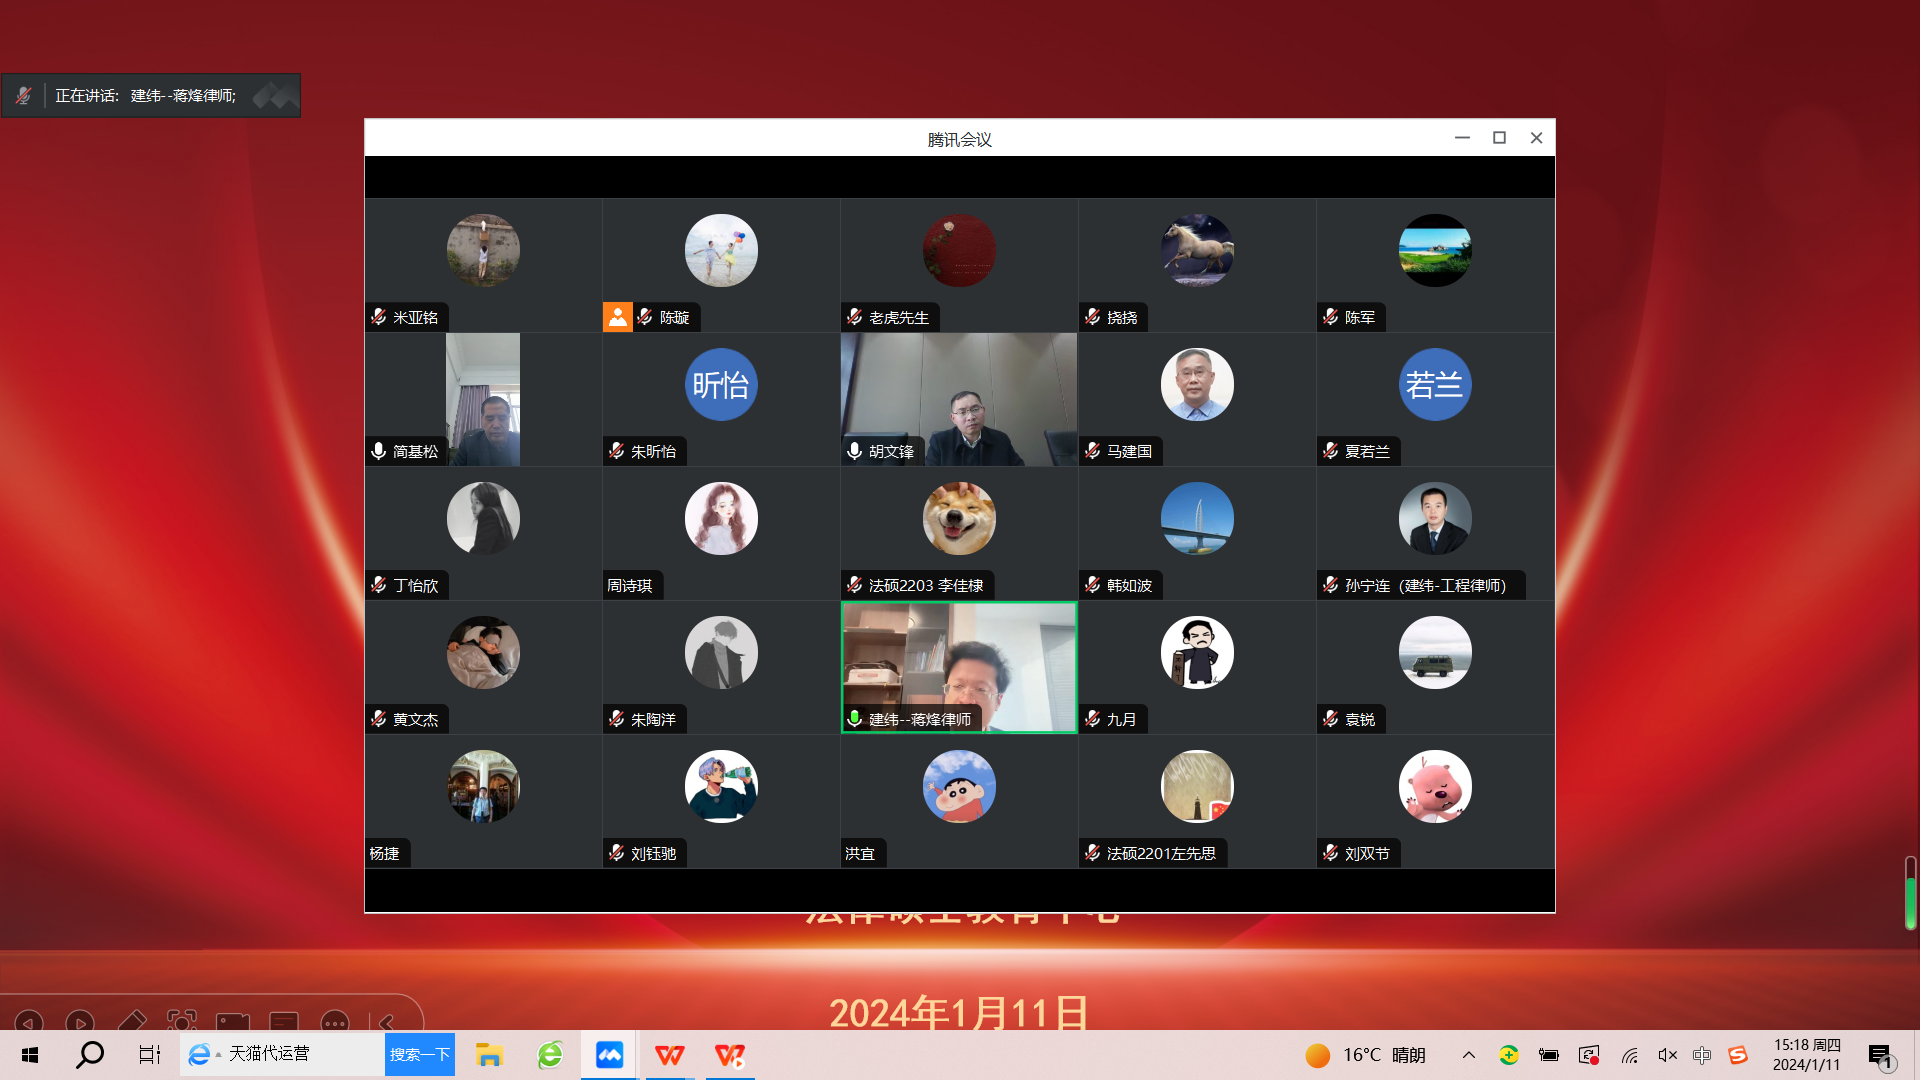Open File Explorer from the taskbar

[x=489, y=1055]
